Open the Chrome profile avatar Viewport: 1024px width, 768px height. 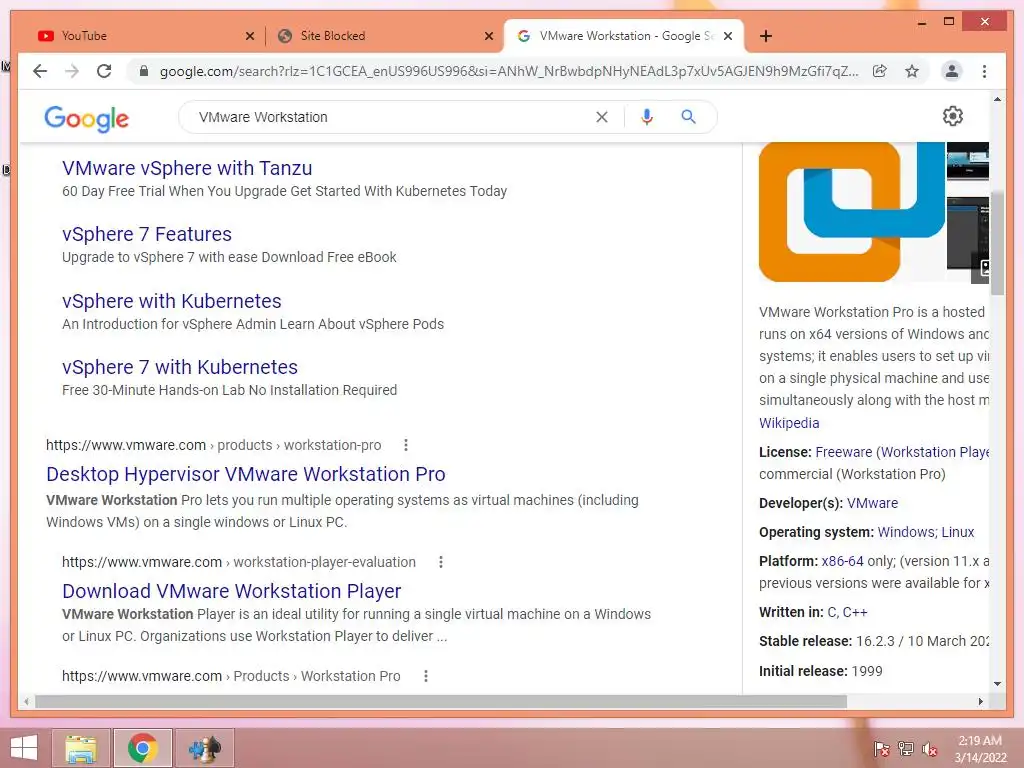coord(952,71)
